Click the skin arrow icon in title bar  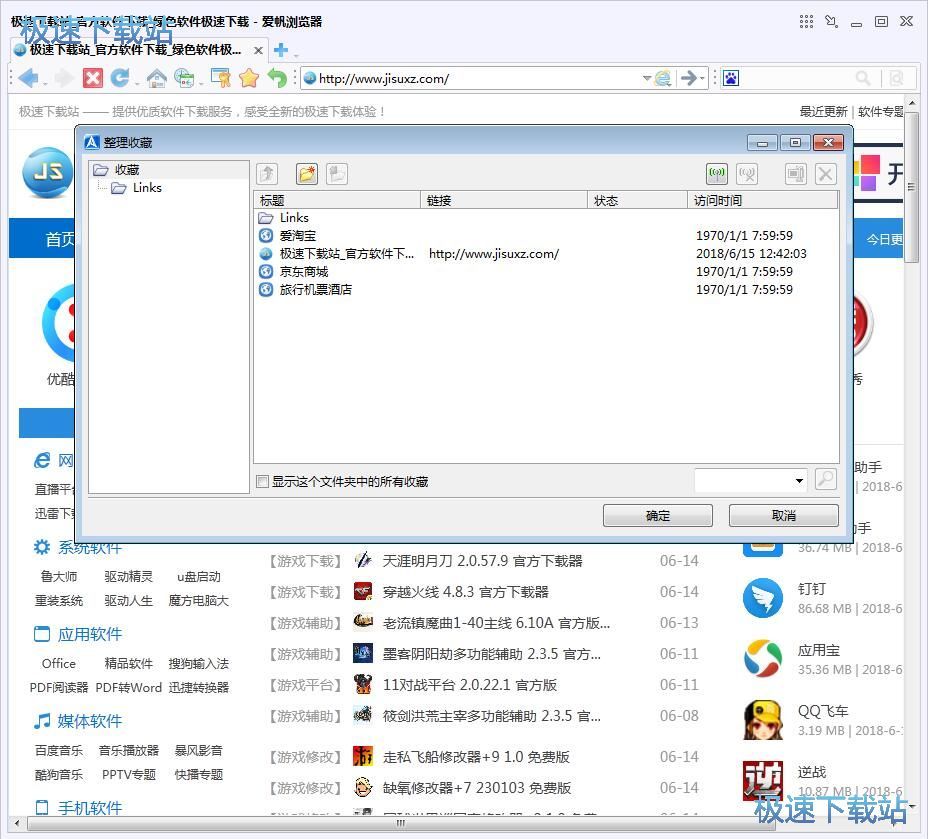tap(832, 21)
